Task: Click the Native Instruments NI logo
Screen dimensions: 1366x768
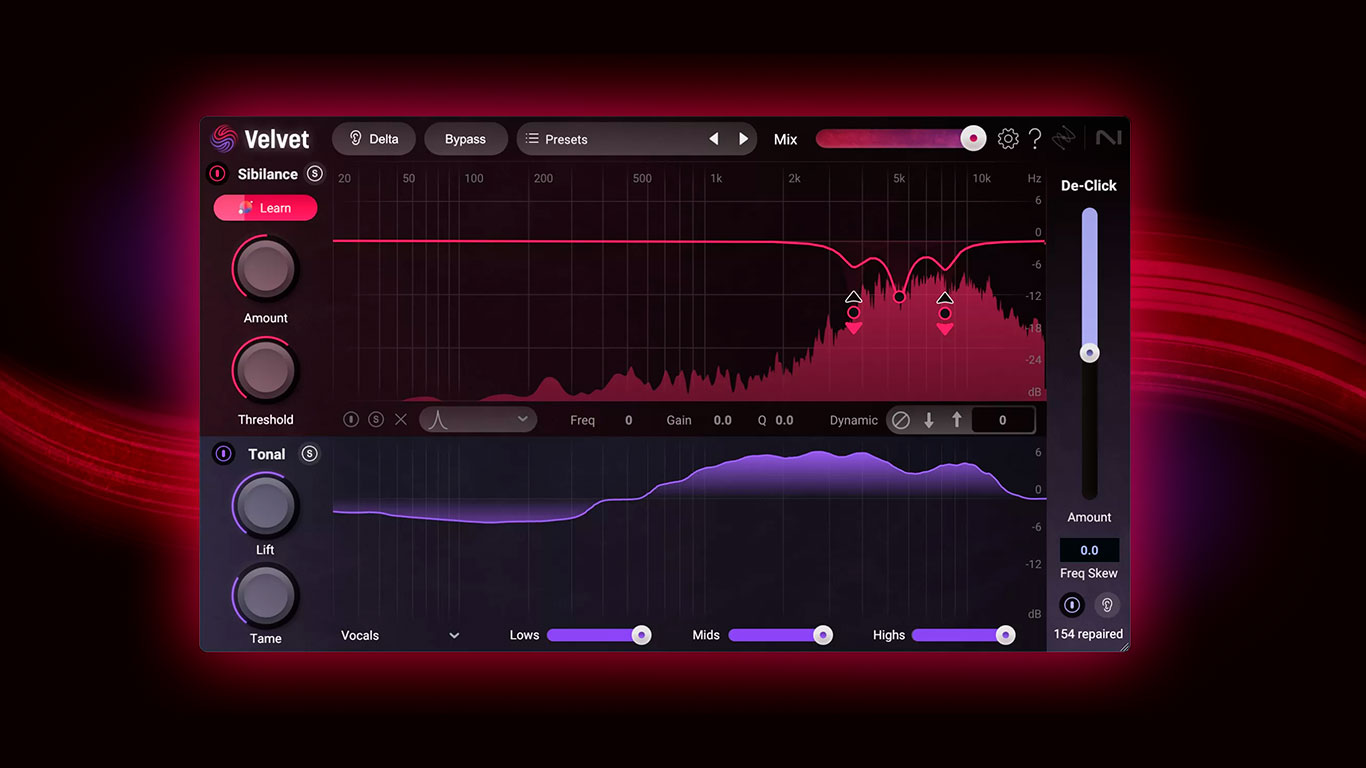Action: coord(1108,138)
